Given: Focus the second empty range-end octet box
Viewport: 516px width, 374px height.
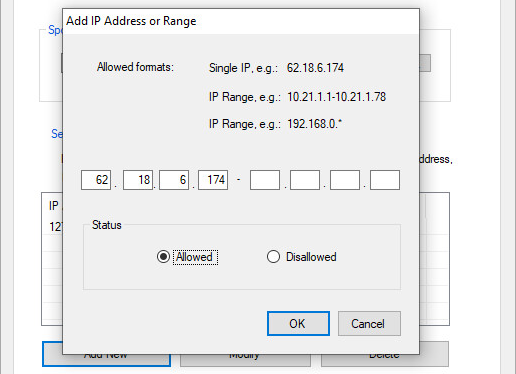Looking at the screenshot, I should 305,180.
